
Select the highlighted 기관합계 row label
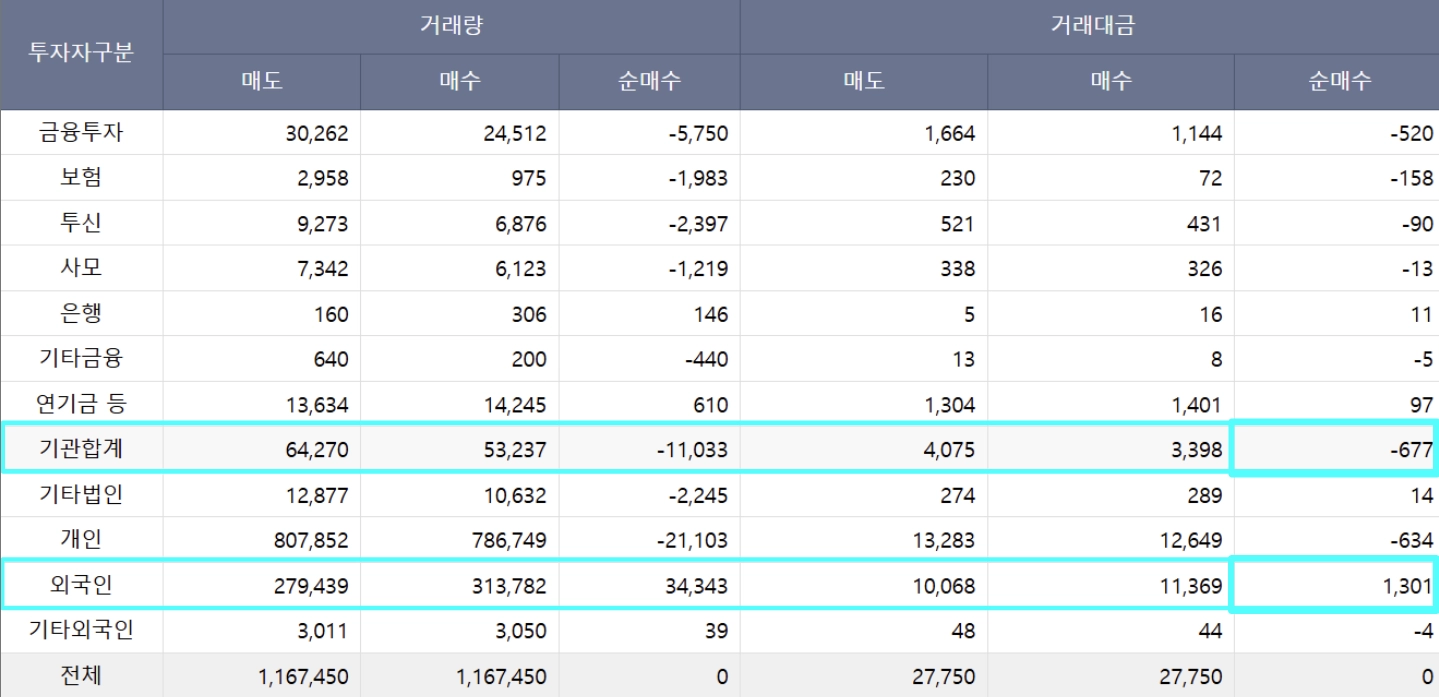pyautogui.click(x=81, y=449)
